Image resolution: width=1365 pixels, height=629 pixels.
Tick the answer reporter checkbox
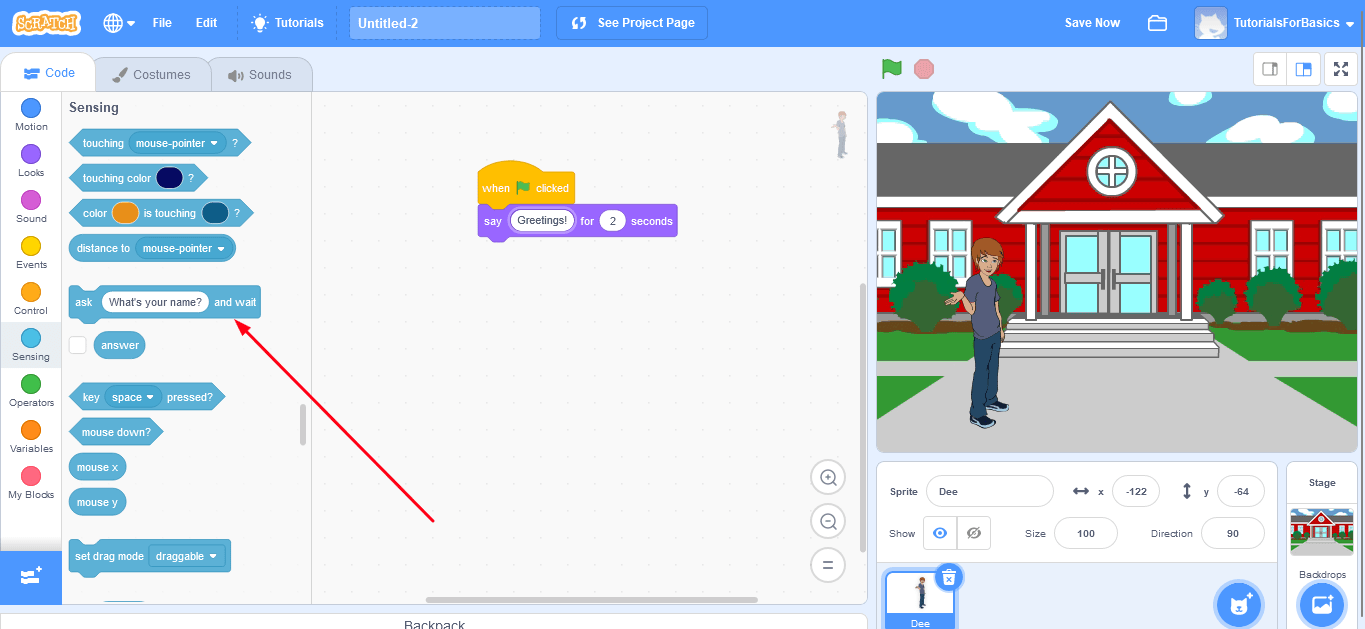pyautogui.click(x=78, y=345)
